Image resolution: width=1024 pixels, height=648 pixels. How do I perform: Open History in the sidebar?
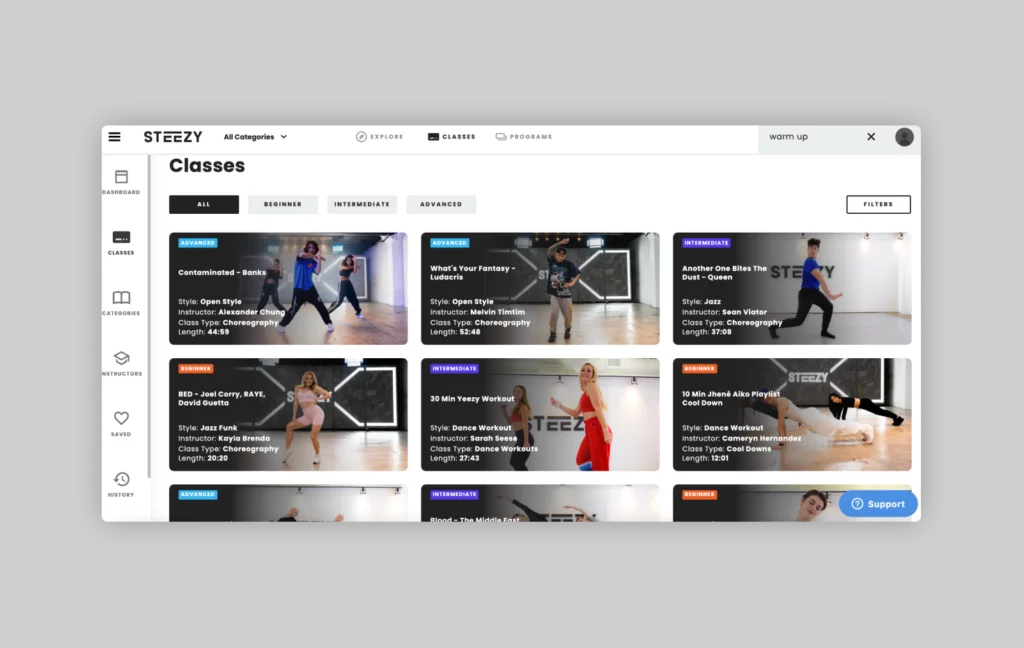tap(121, 484)
